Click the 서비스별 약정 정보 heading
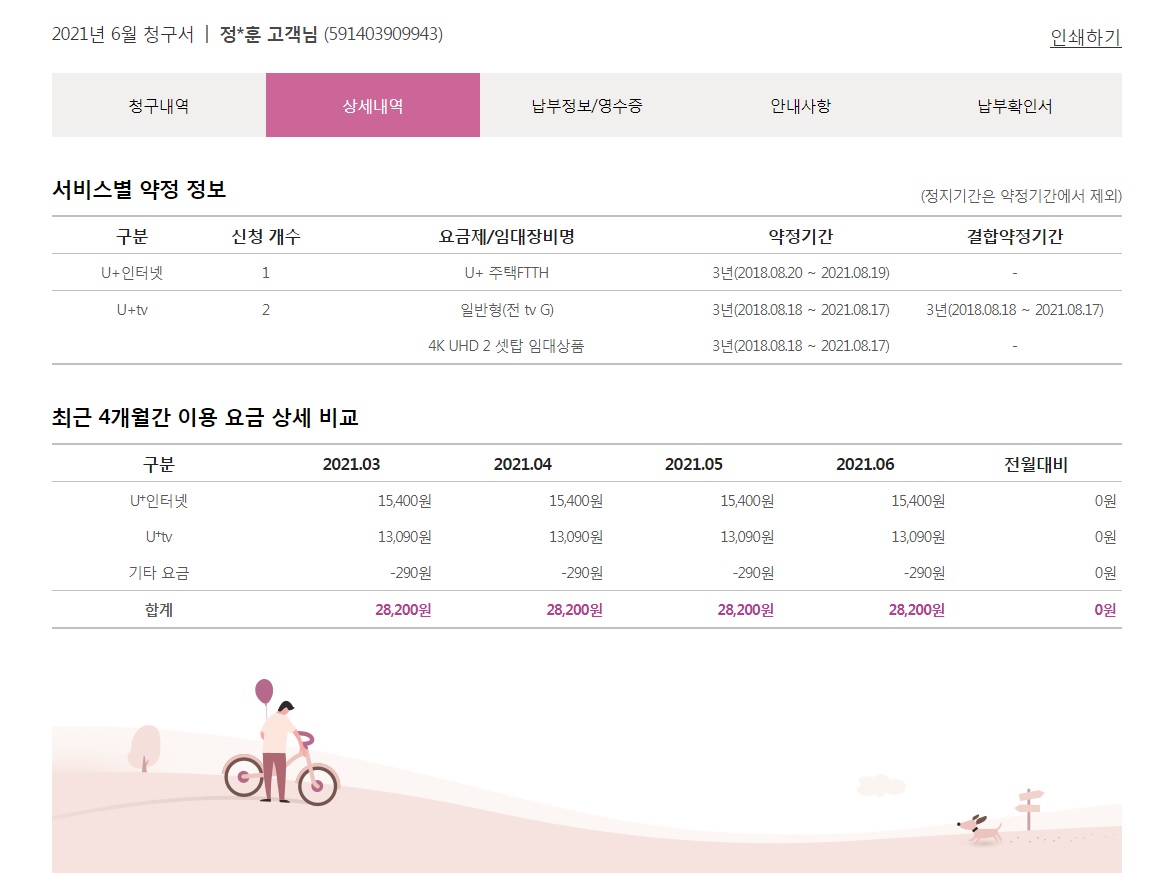Screen dimensions: 1157x873 click(139, 189)
